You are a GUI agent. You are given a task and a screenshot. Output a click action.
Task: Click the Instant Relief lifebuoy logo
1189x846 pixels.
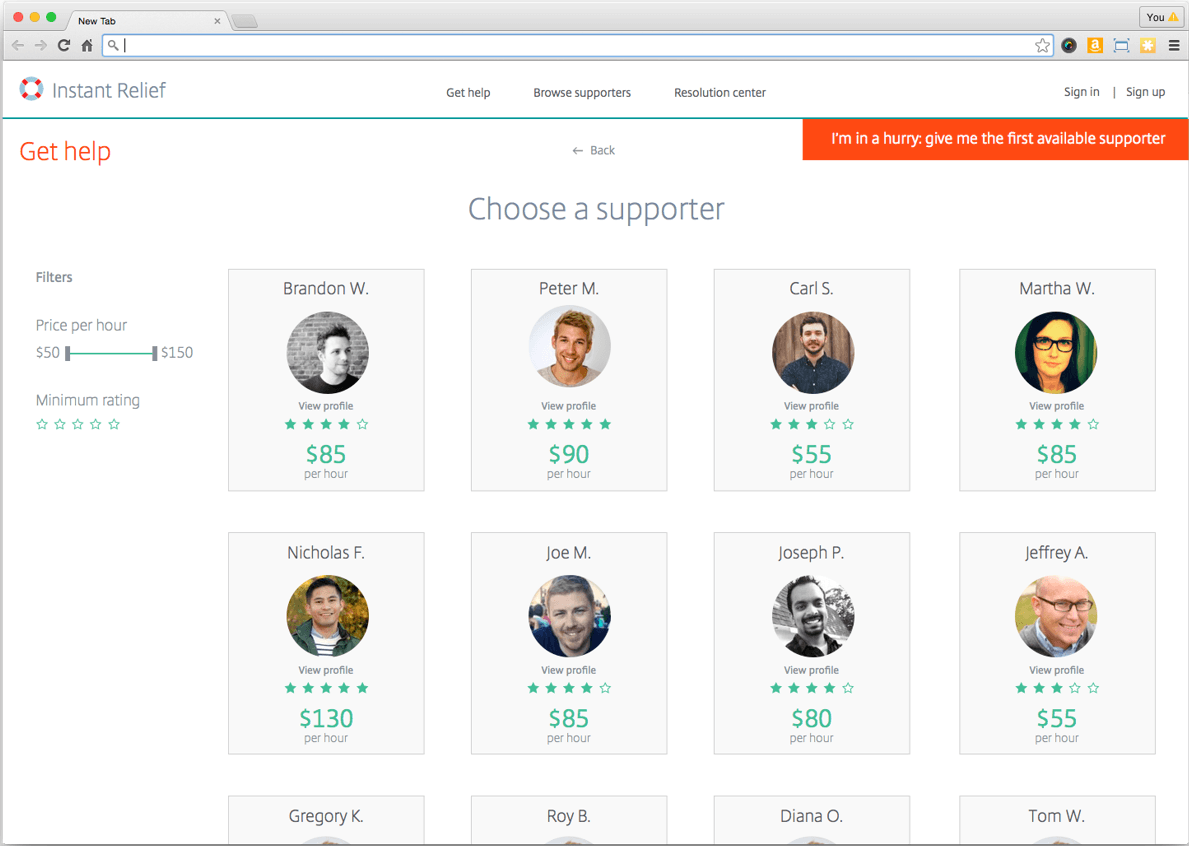click(x=31, y=90)
